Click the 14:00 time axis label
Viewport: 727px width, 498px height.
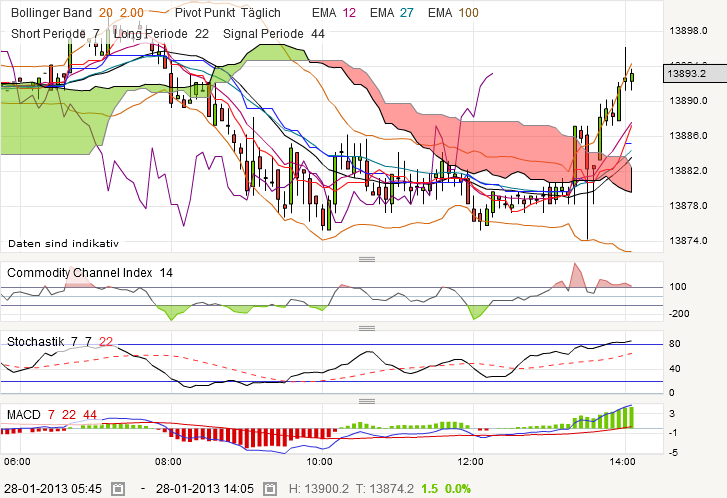(x=622, y=462)
